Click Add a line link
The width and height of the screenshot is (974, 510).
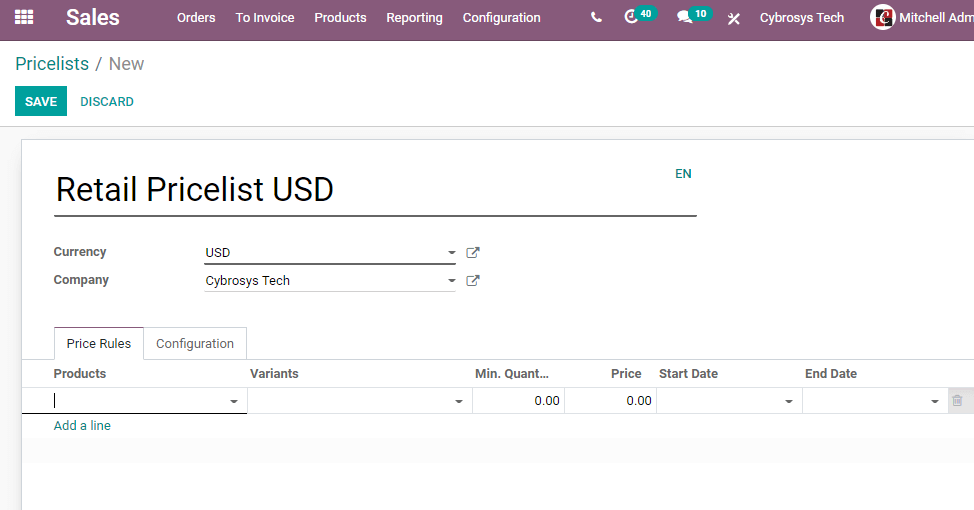[x=82, y=426]
